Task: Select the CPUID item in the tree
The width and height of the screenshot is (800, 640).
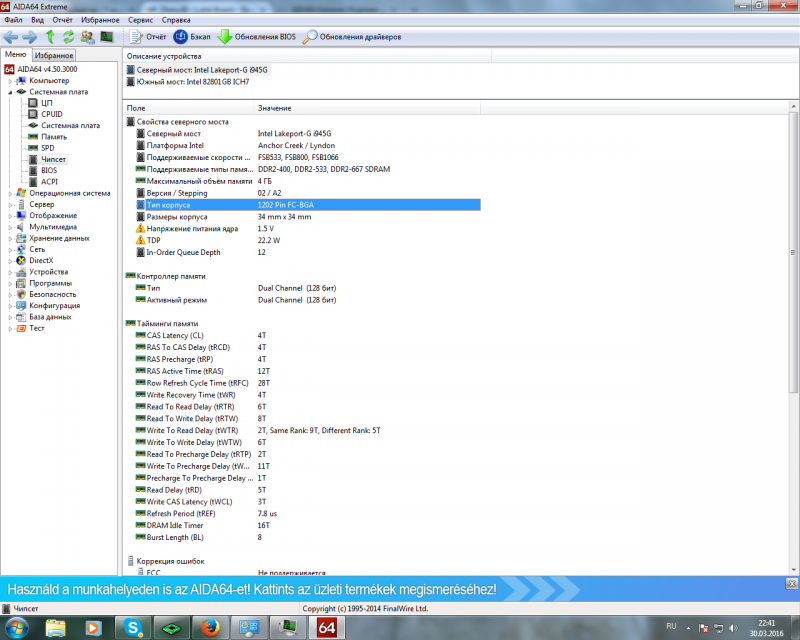Action: coord(51,114)
